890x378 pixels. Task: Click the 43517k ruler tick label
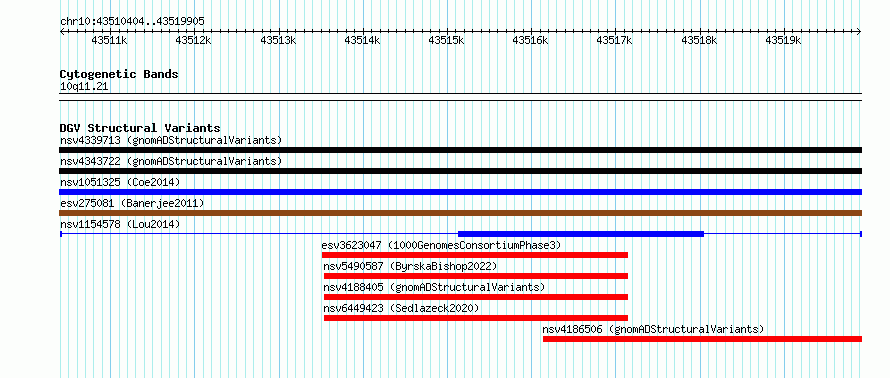pyautogui.click(x=615, y=41)
